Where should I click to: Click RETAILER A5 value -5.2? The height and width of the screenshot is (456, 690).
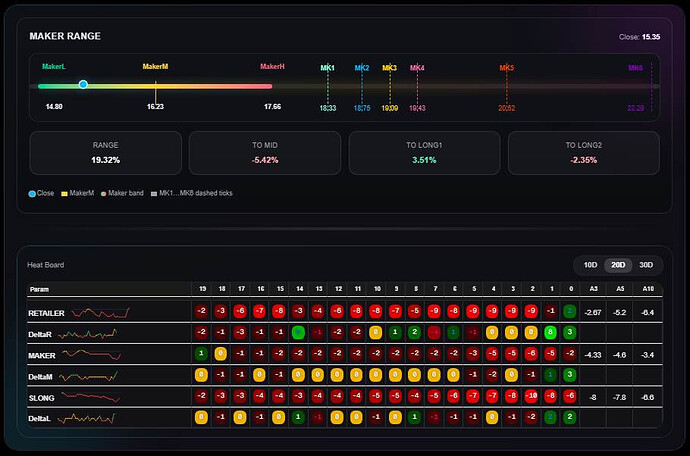click(x=620, y=313)
